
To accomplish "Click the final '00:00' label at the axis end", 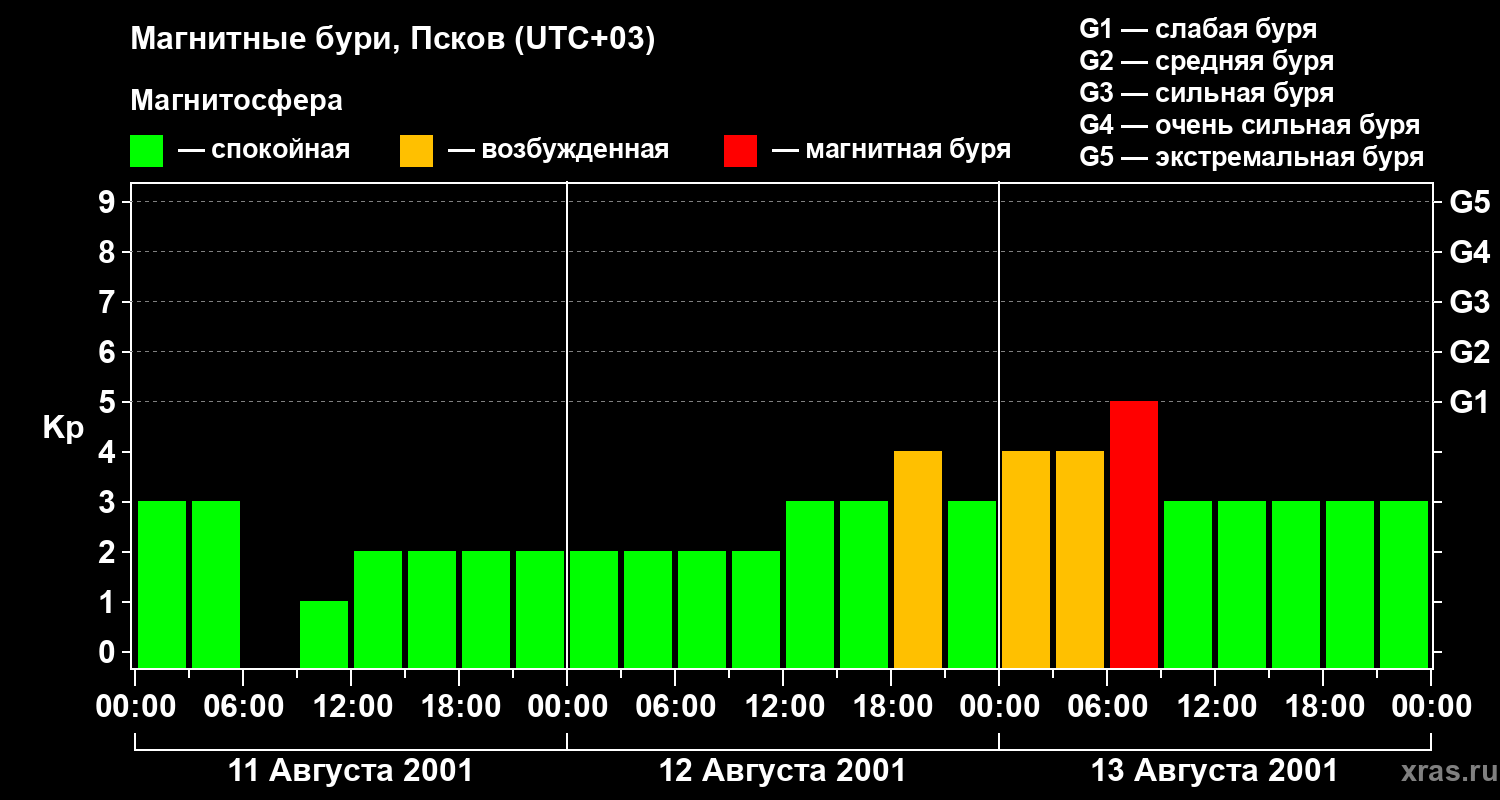I will tap(1431, 707).
